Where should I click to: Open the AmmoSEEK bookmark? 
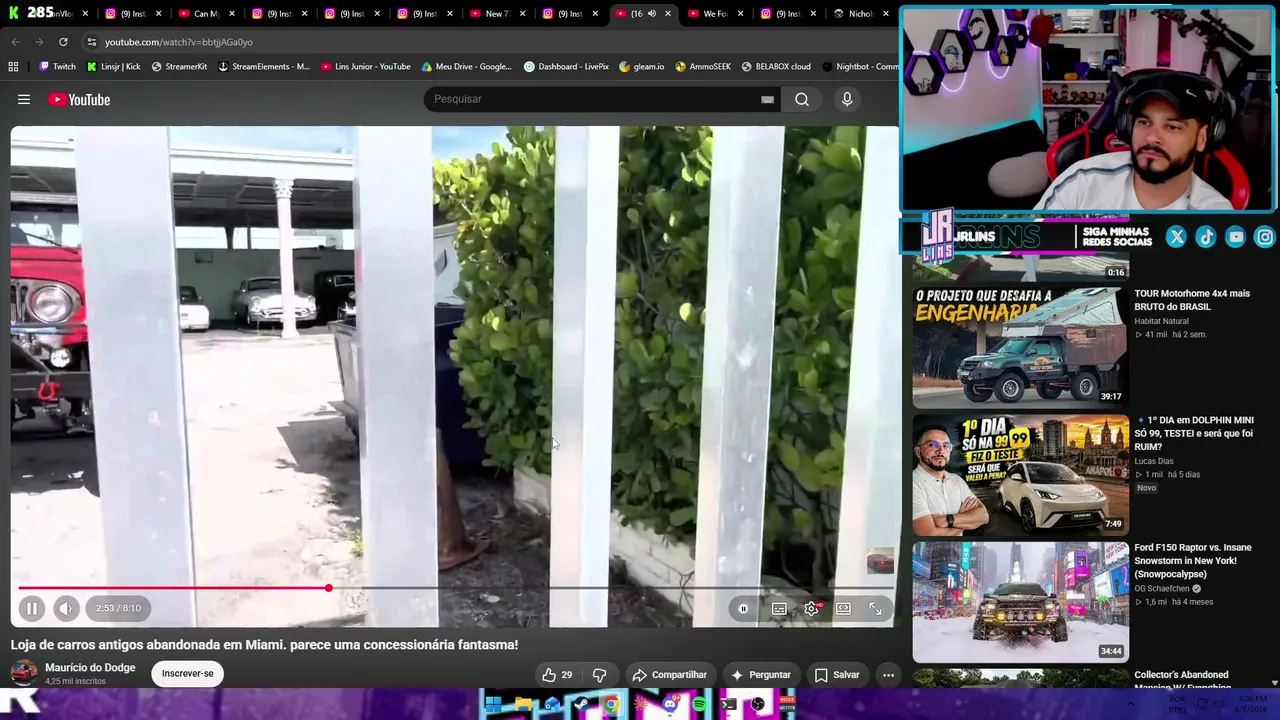click(703, 67)
